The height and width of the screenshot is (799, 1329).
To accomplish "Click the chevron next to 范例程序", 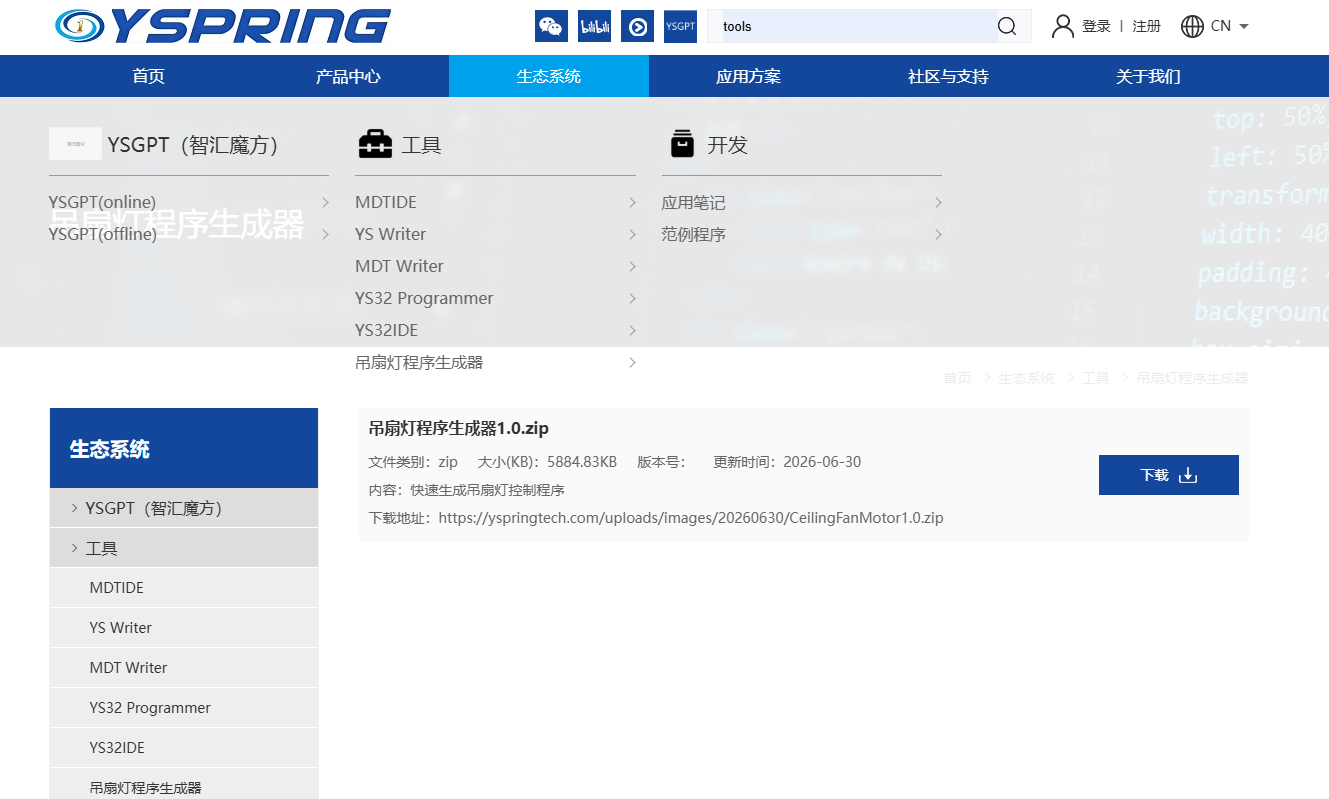I will pyautogui.click(x=939, y=234).
